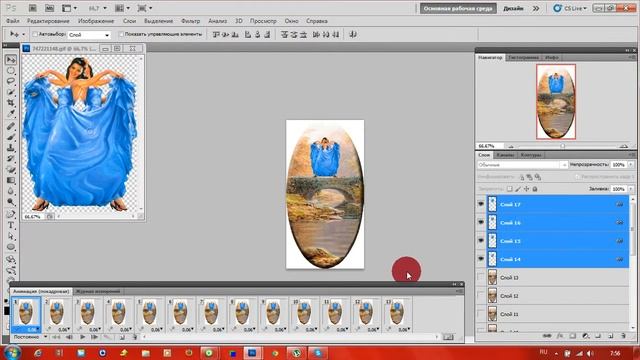Add a layer style via fx icon
Screen dimensions: 640x360
560,336
